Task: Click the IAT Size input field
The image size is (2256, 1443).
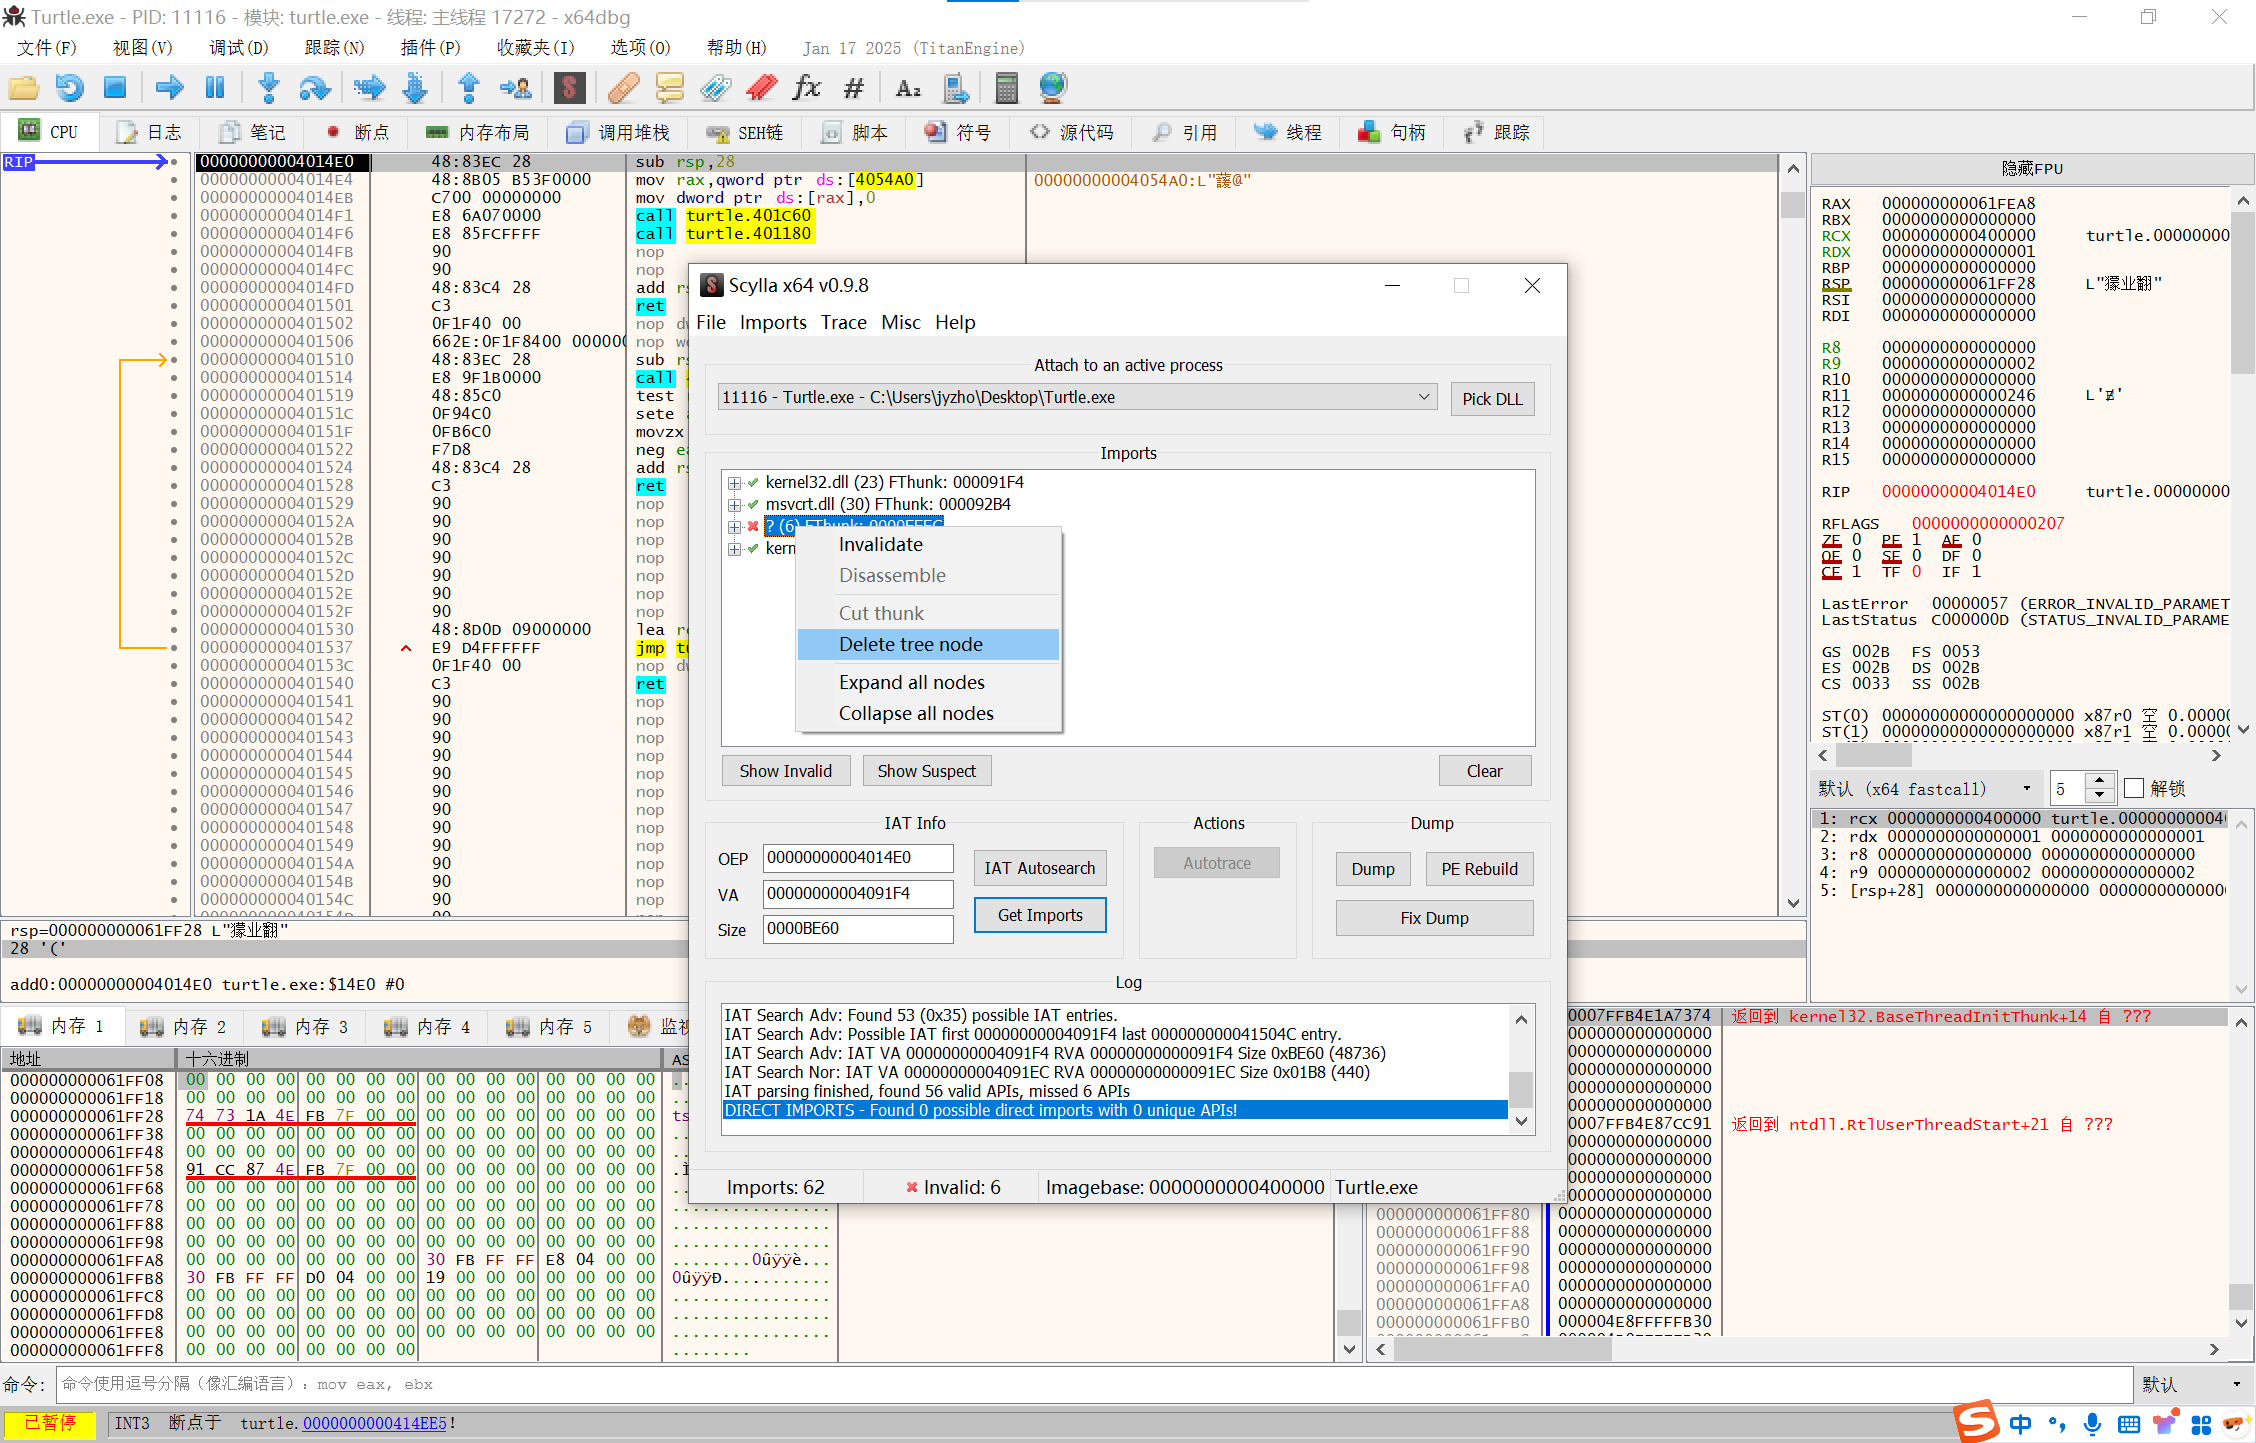Action: pos(858,929)
